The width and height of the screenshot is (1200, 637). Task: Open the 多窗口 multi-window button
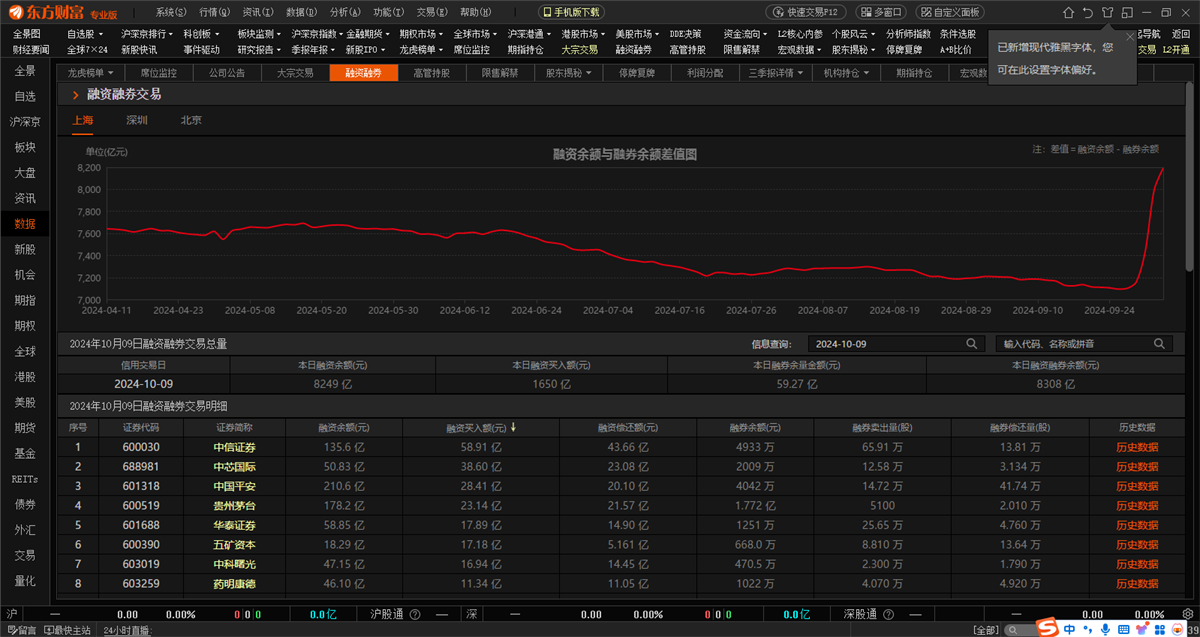880,12
